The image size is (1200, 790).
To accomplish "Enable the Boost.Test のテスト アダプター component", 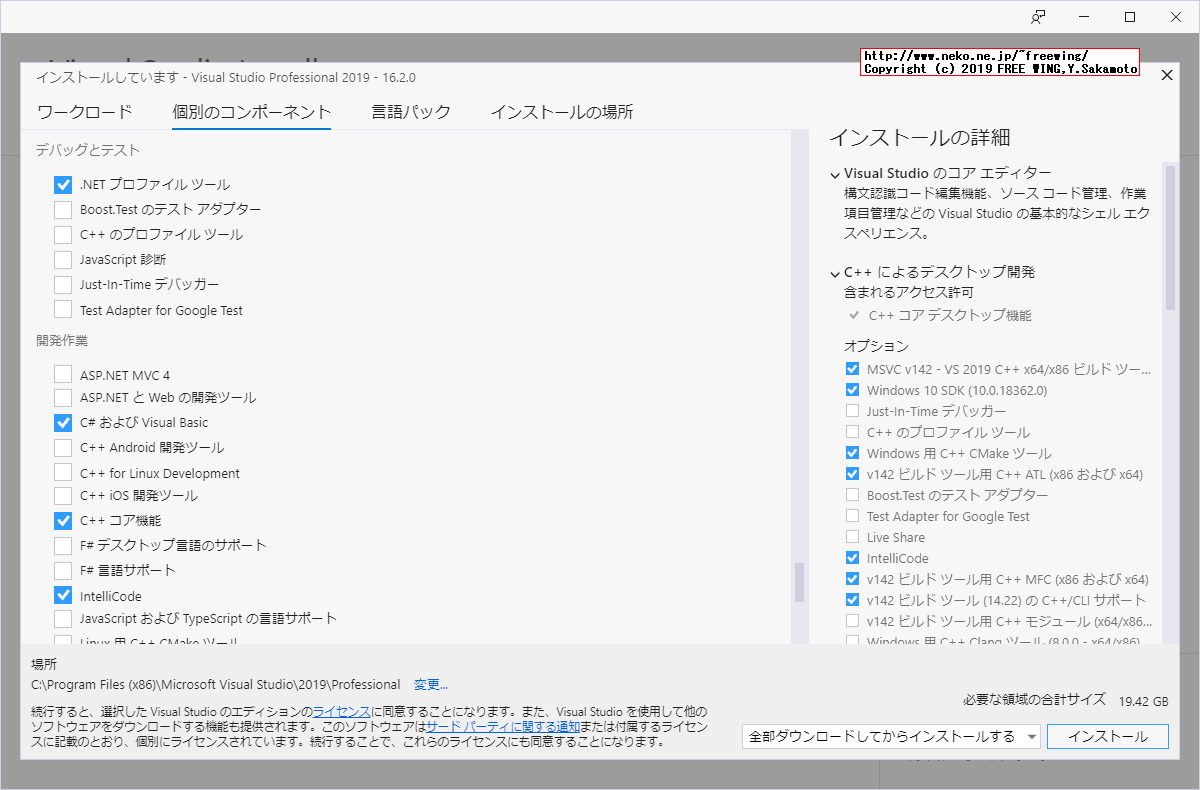I will pos(62,209).
